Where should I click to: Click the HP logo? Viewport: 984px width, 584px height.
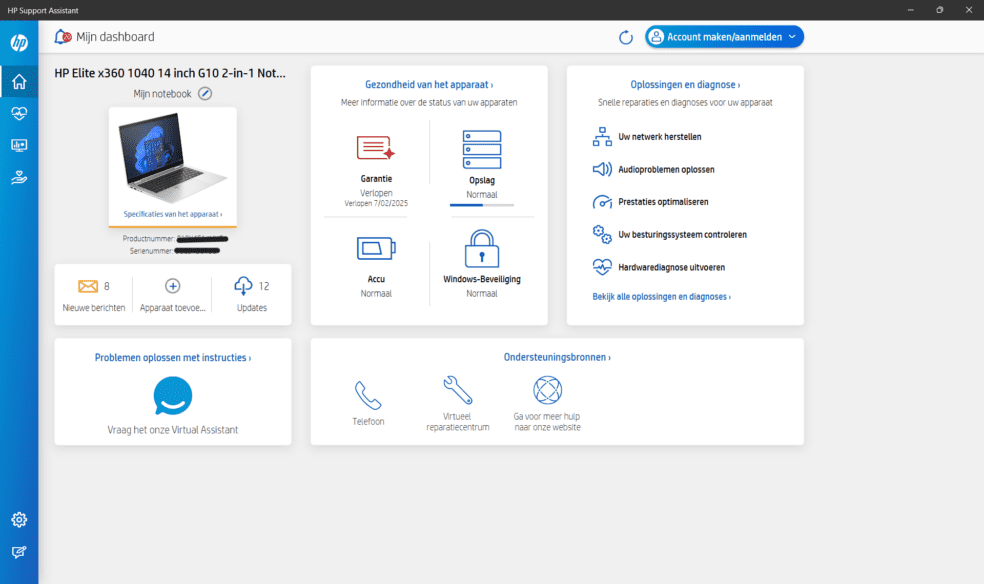19,43
